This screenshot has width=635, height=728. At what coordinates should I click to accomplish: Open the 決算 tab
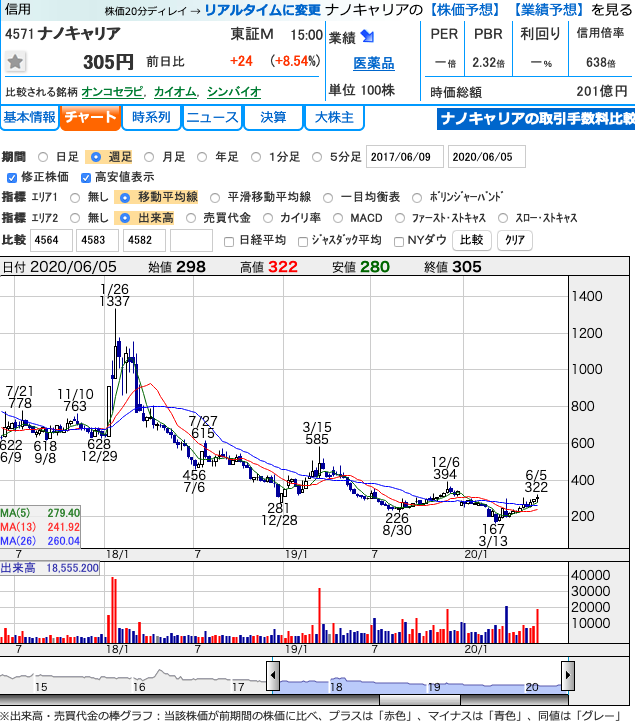(273, 117)
